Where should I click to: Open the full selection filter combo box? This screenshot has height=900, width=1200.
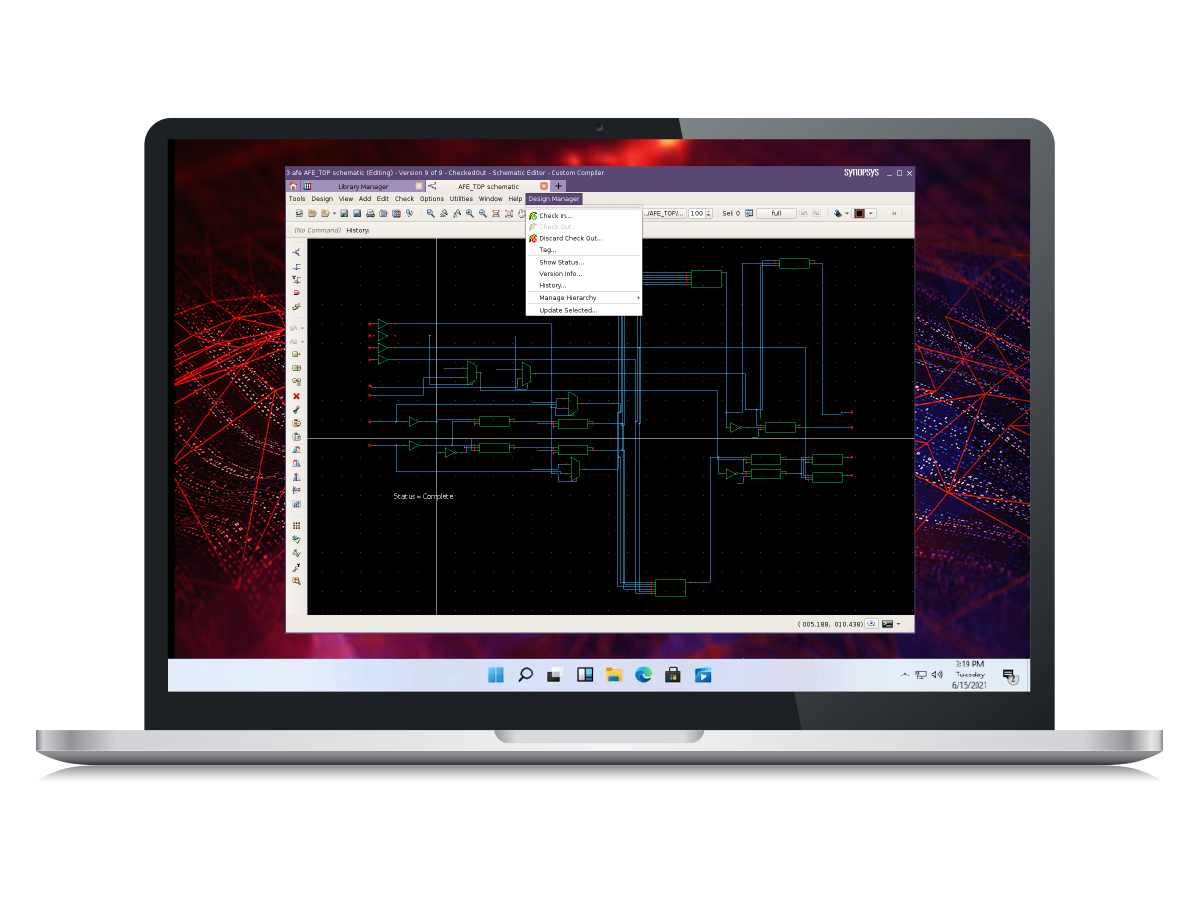(775, 213)
